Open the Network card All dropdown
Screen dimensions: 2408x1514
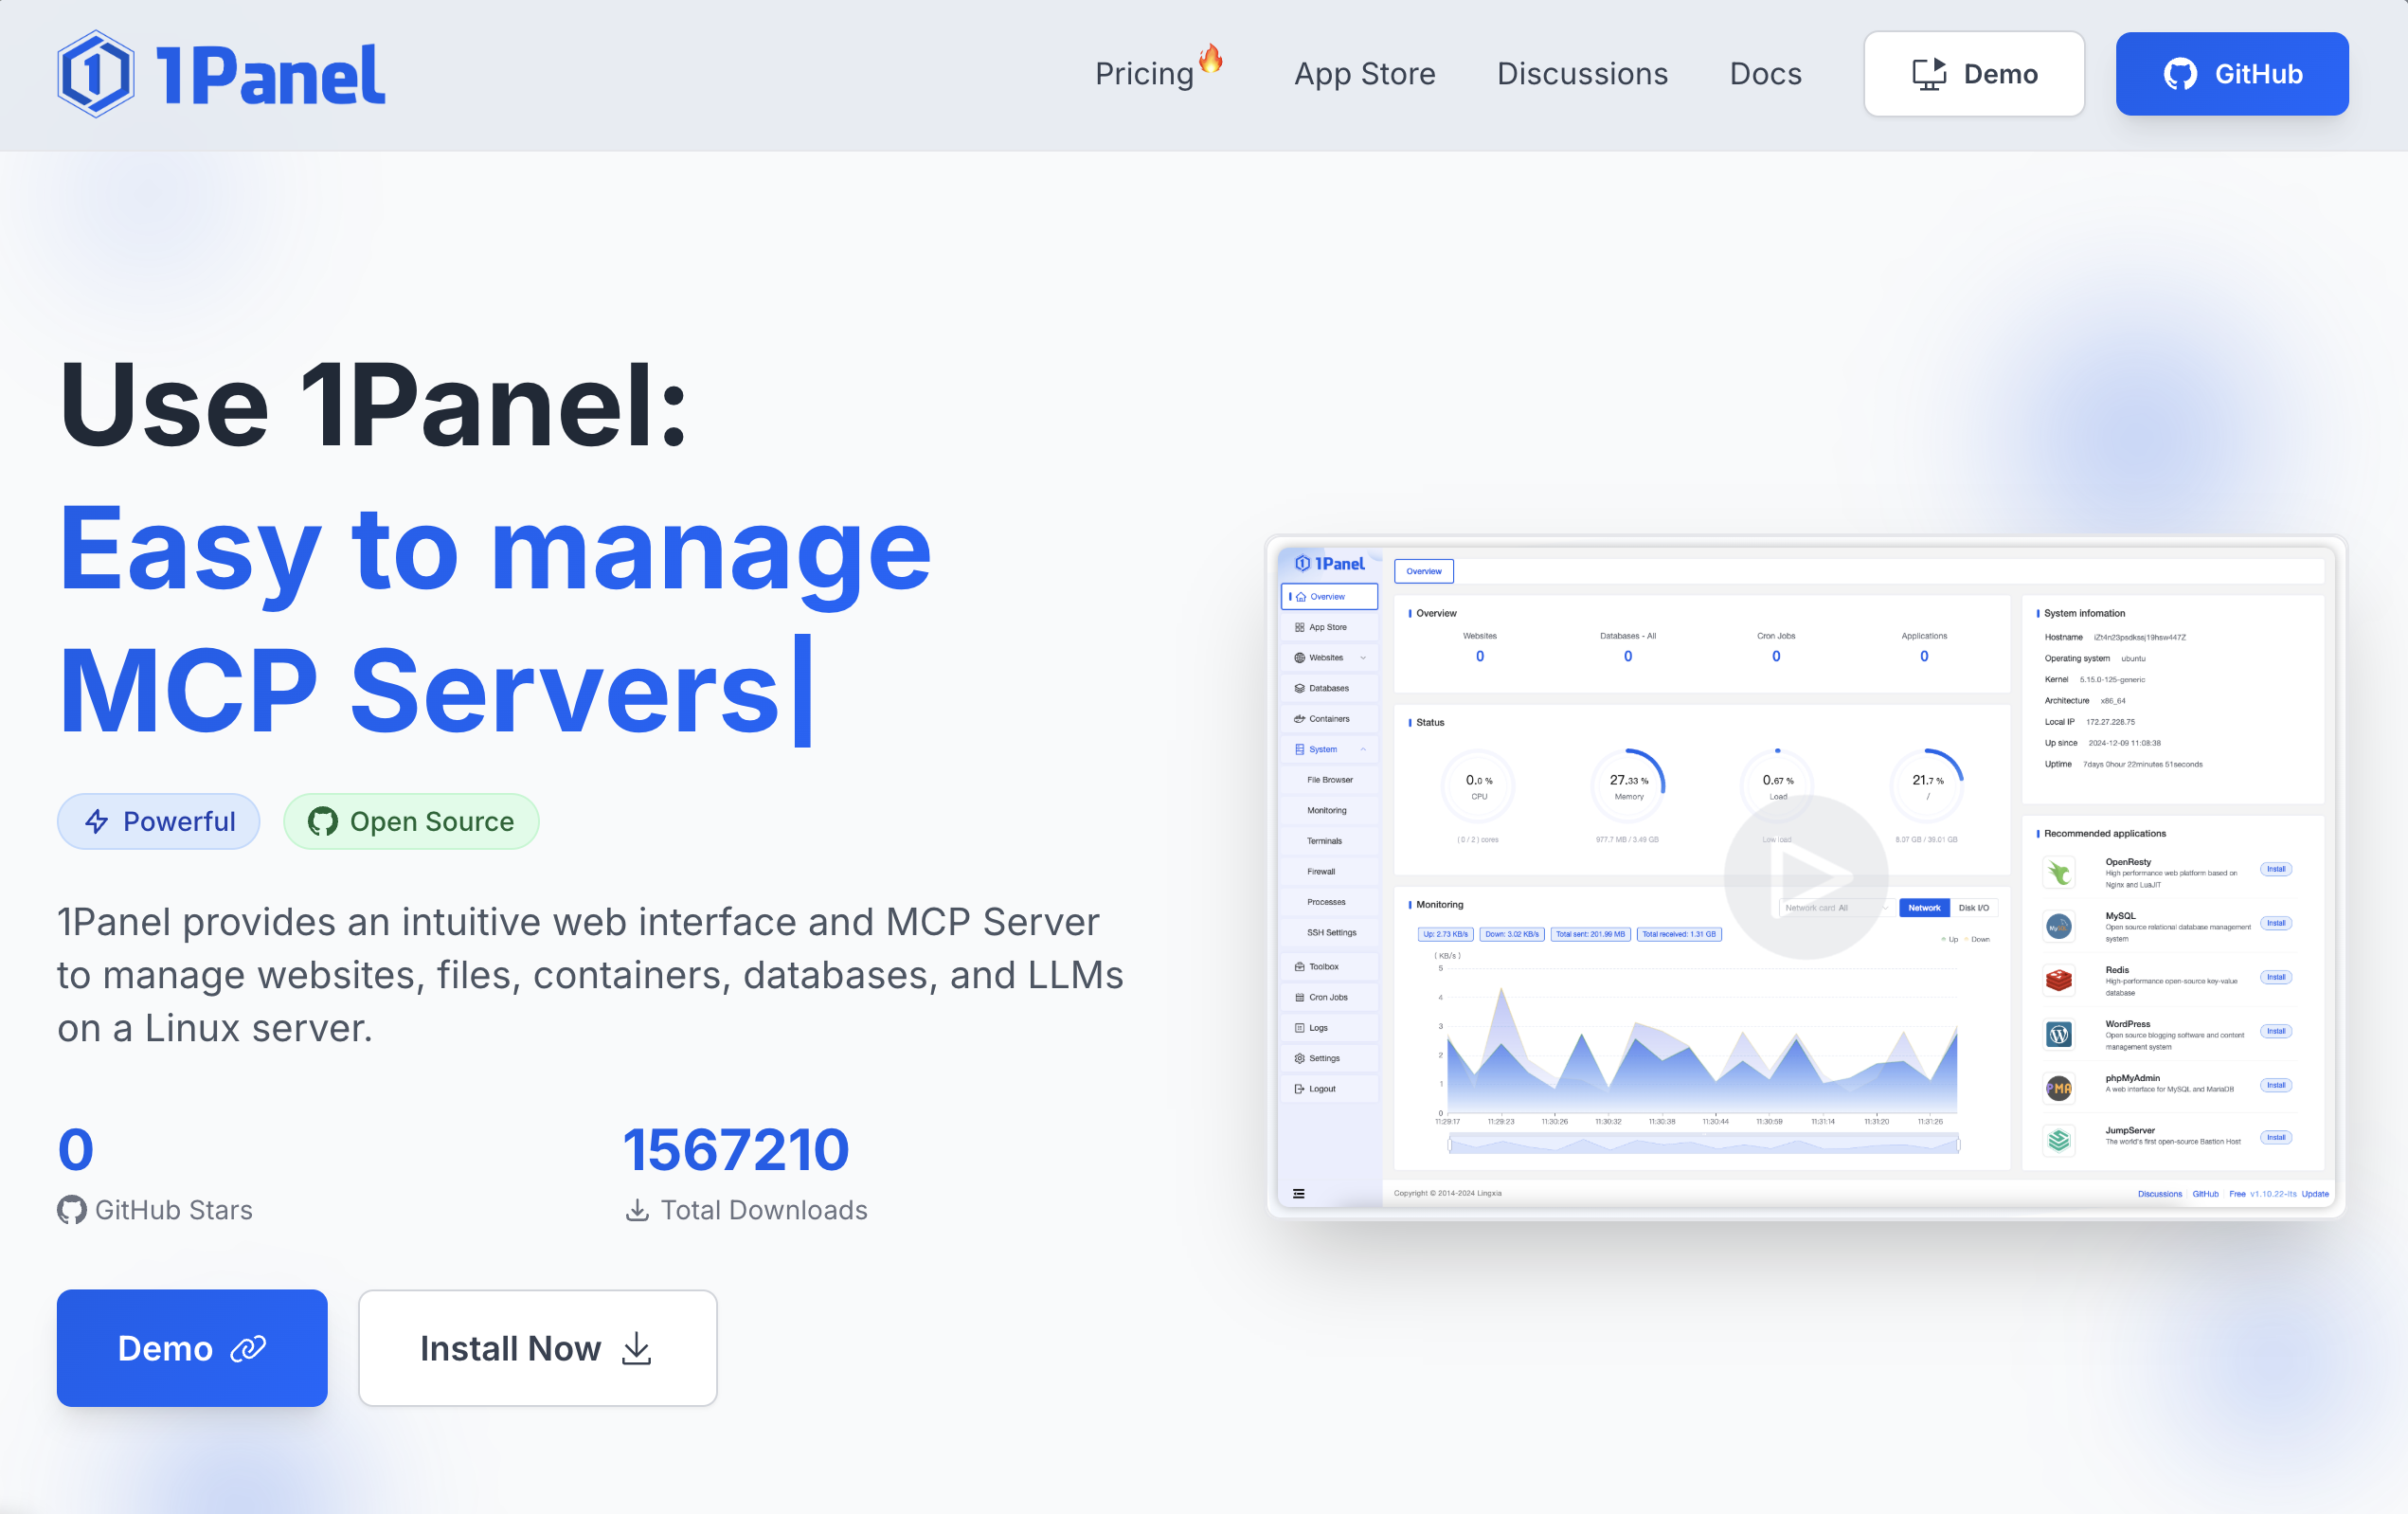click(1838, 908)
